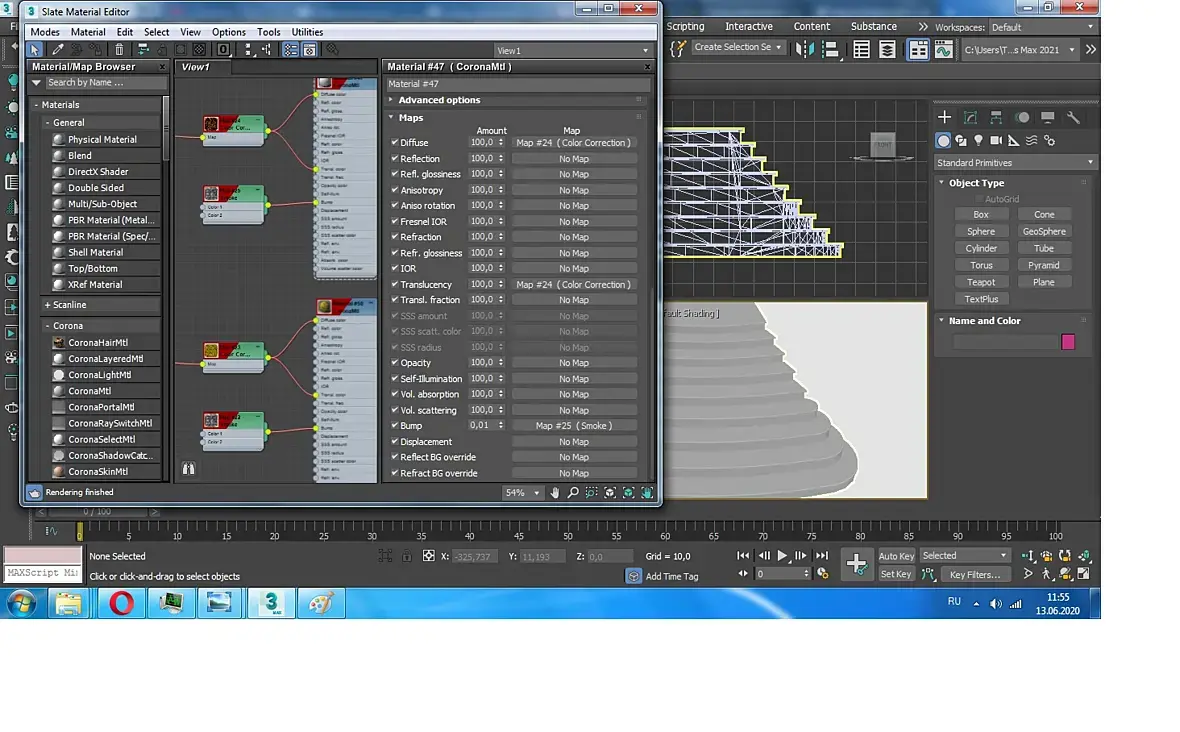Click the Auto Key button
Screen dimensions: 1180x732
(x=896, y=556)
